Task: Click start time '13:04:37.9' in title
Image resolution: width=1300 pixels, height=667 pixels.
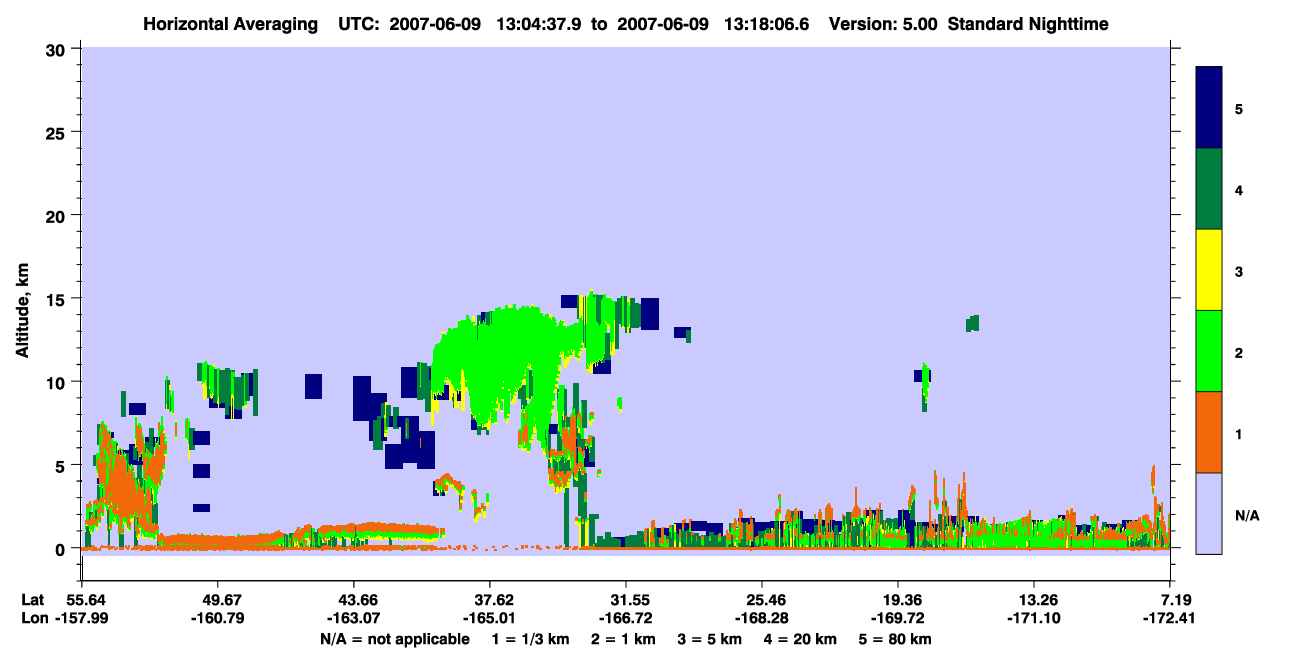Action: click(x=541, y=23)
